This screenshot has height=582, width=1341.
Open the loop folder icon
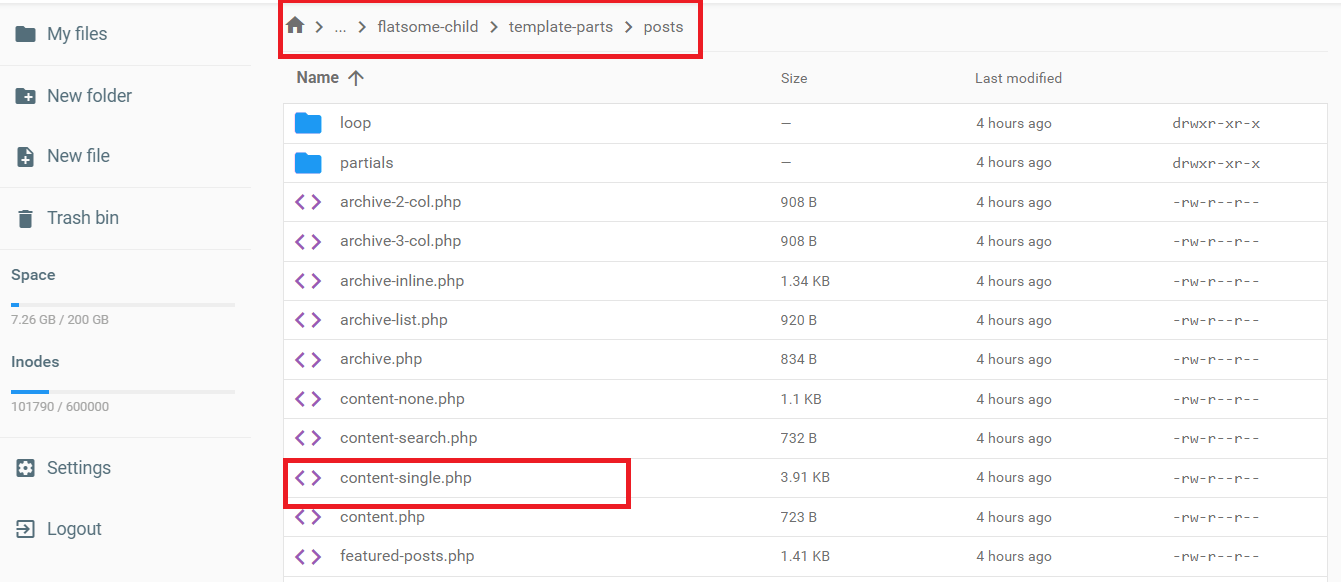coord(308,123)
